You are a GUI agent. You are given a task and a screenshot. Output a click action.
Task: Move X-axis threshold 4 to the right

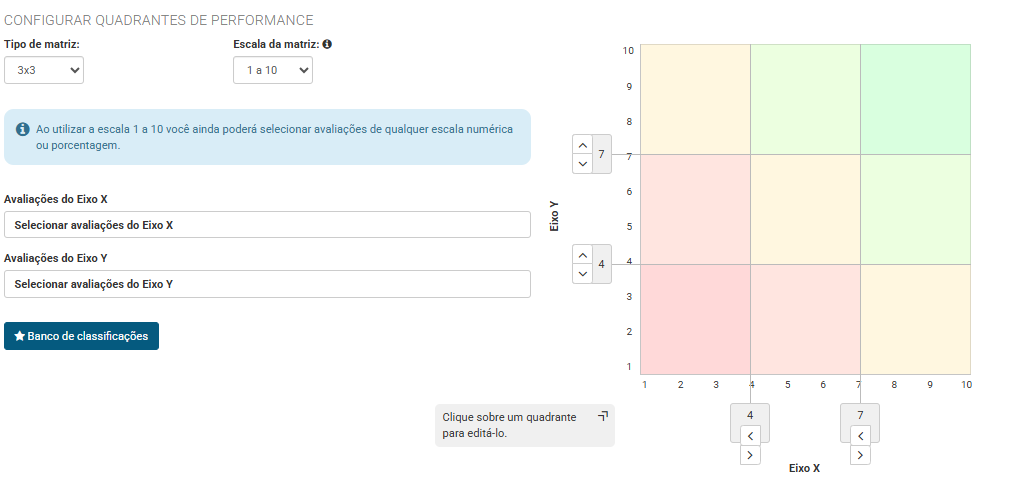click(751, 455)
